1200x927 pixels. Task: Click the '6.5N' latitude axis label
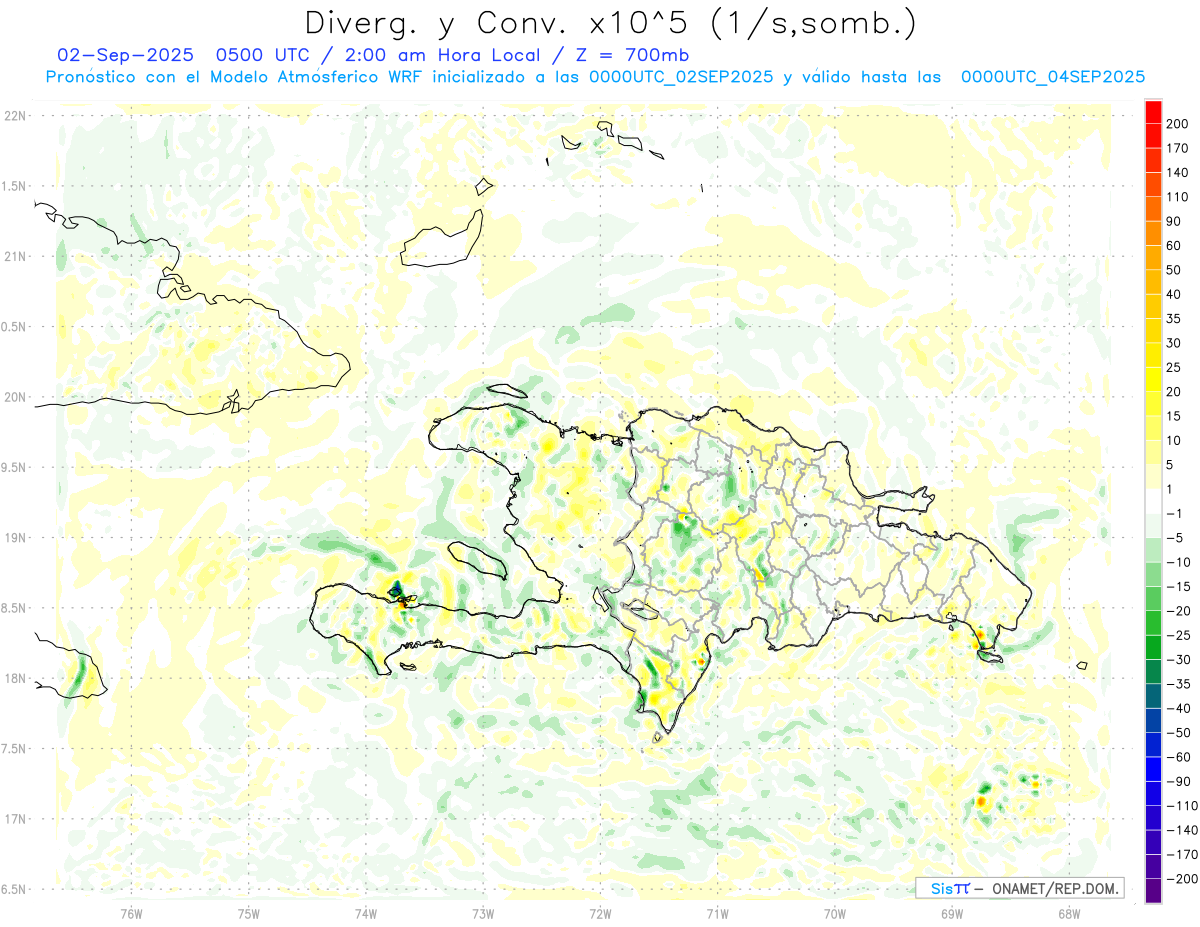[15, 888]
